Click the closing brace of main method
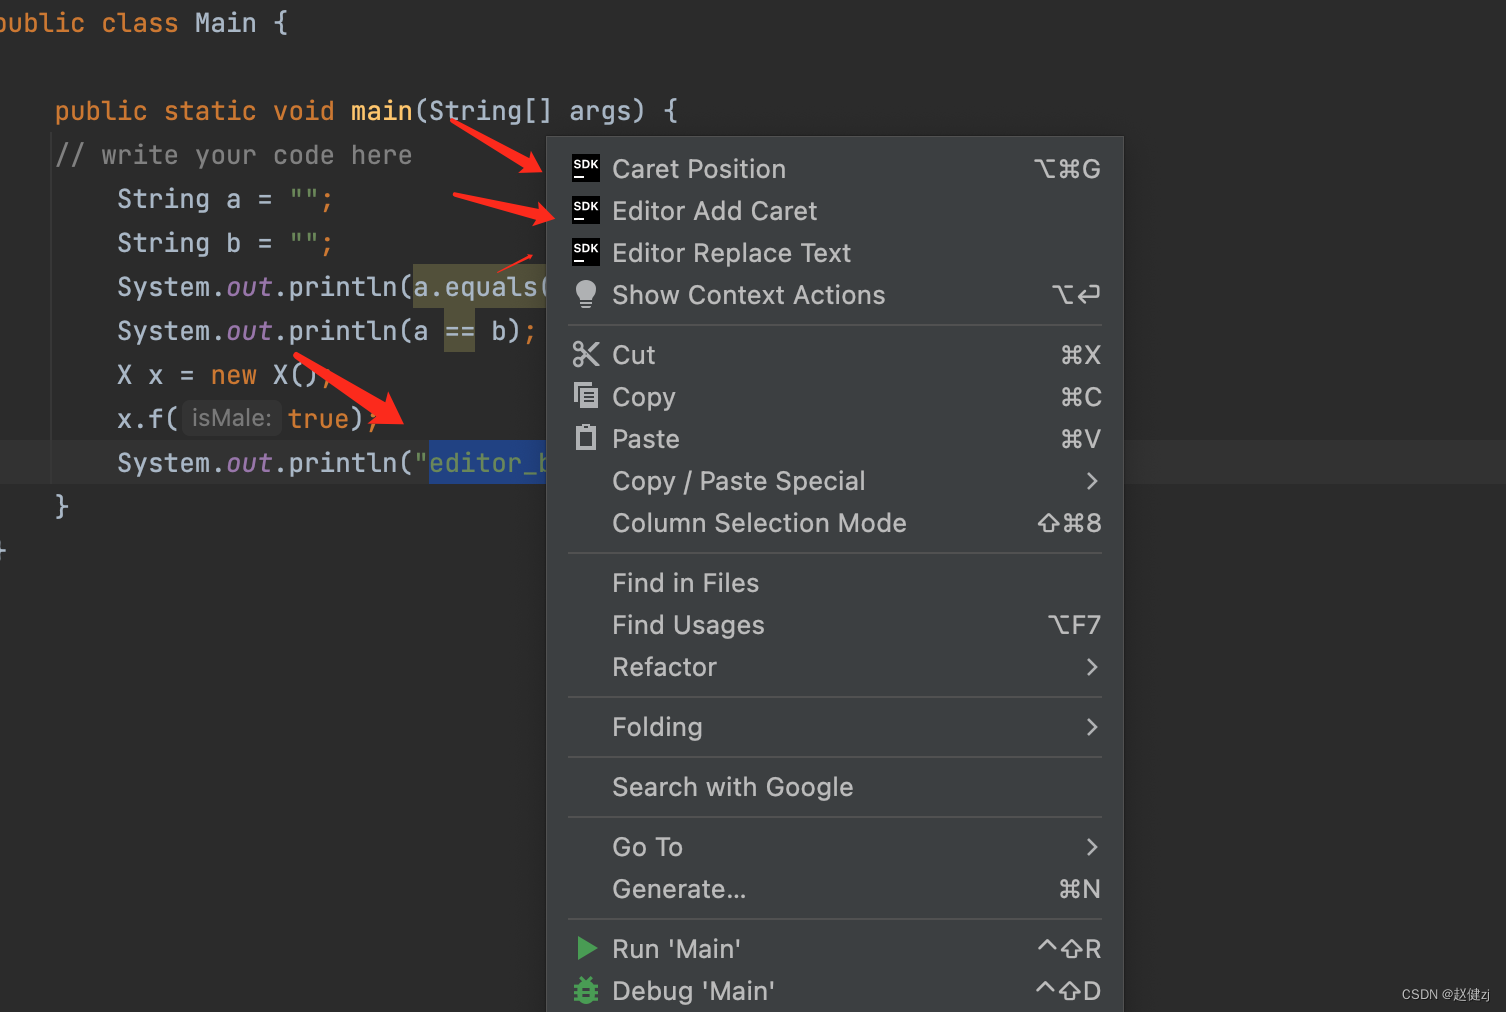This screenshot has height=1012, width=1506. click(x=62, y=505)
